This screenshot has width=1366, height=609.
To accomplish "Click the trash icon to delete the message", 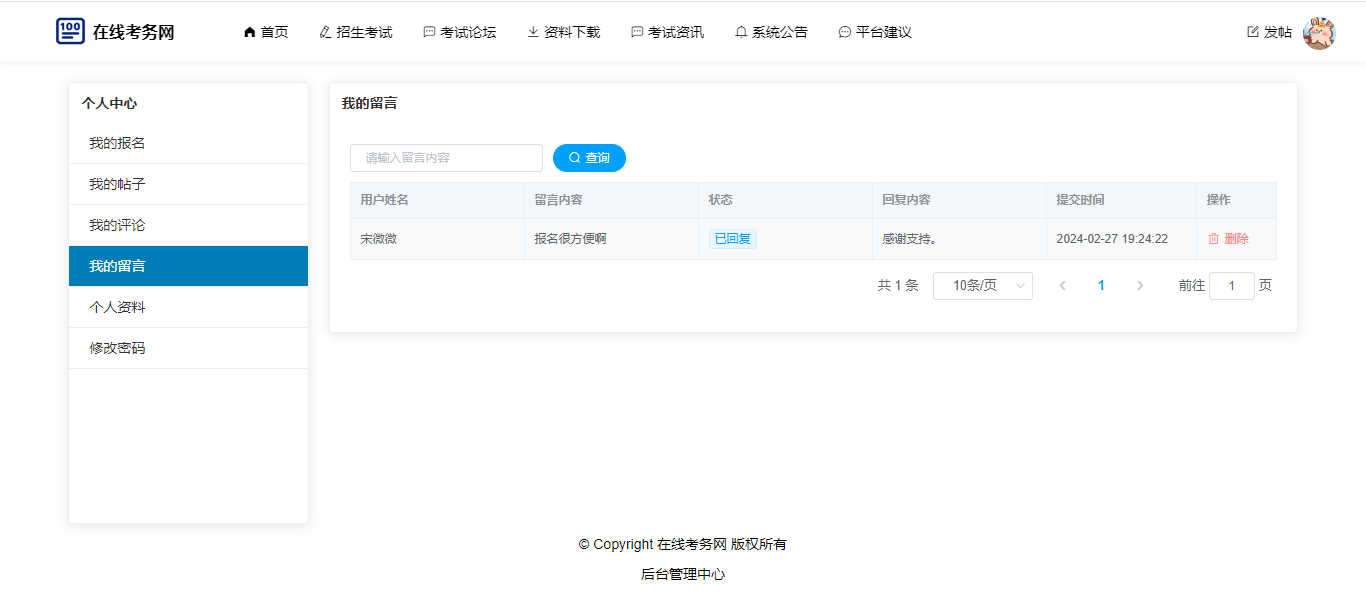I will click(1214, 239).
